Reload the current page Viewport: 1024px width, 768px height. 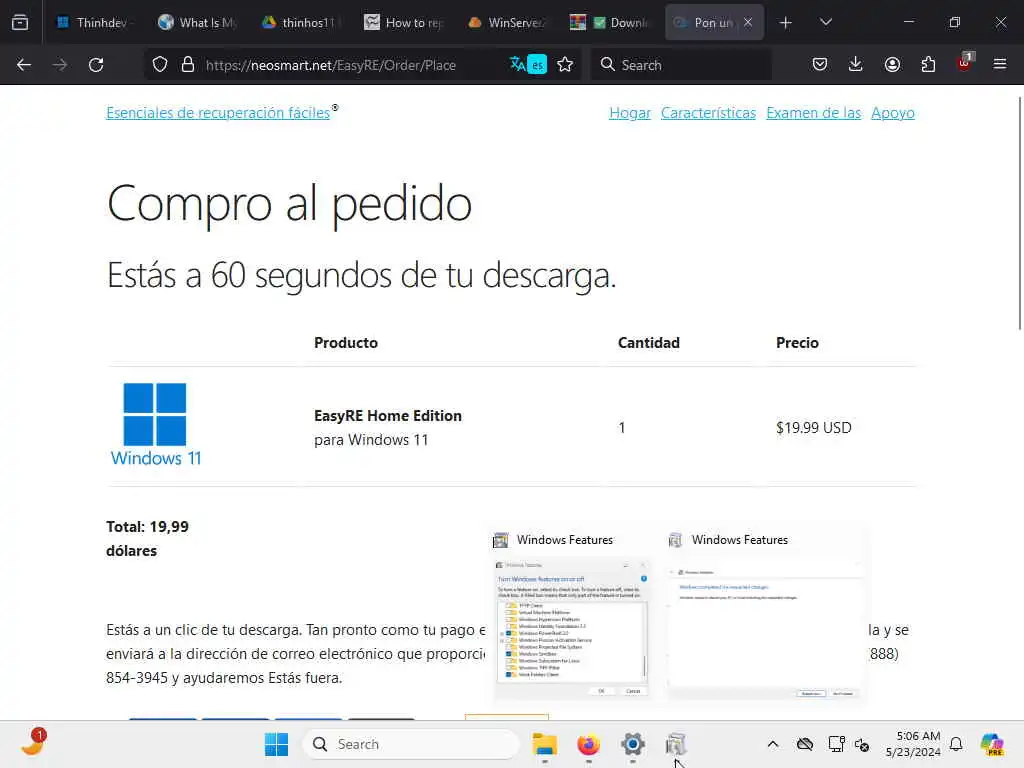(96, 65)
